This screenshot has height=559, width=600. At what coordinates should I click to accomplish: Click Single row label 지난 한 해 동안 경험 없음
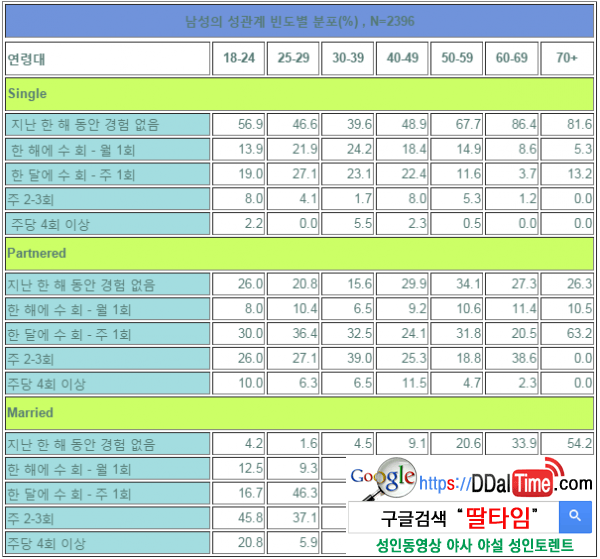click(108, 124)
